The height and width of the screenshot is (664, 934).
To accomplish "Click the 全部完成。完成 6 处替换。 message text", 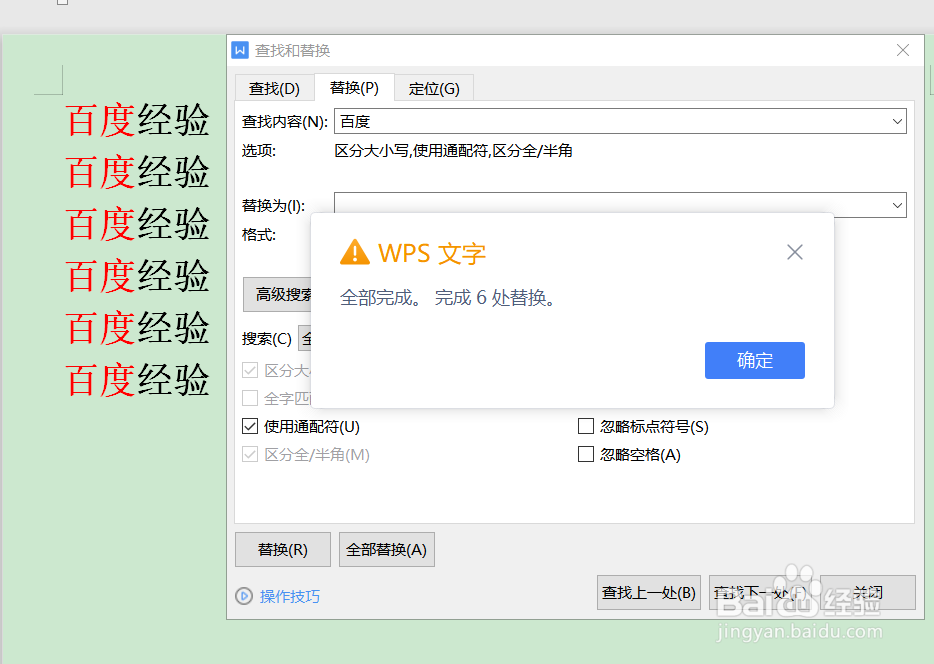I will 448,297.
